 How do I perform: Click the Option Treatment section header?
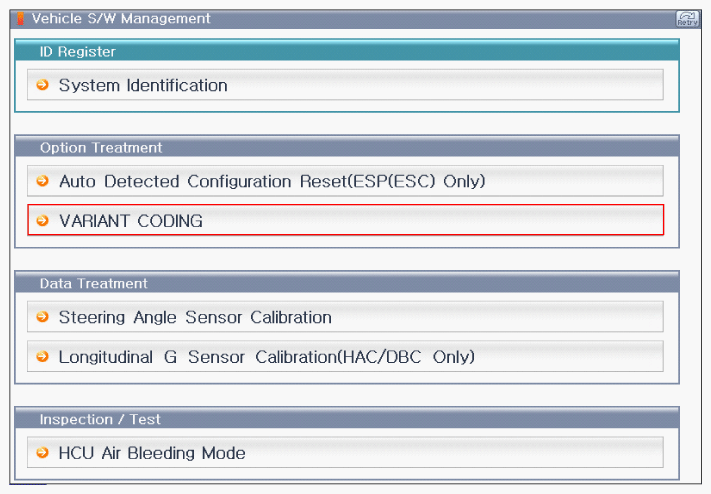pos(101,147)
